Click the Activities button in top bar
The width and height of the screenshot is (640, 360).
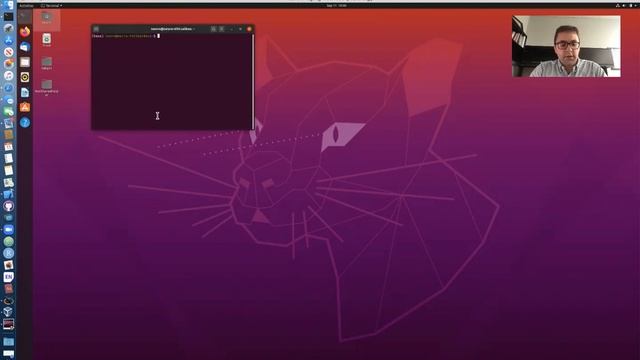coord(27,6)
